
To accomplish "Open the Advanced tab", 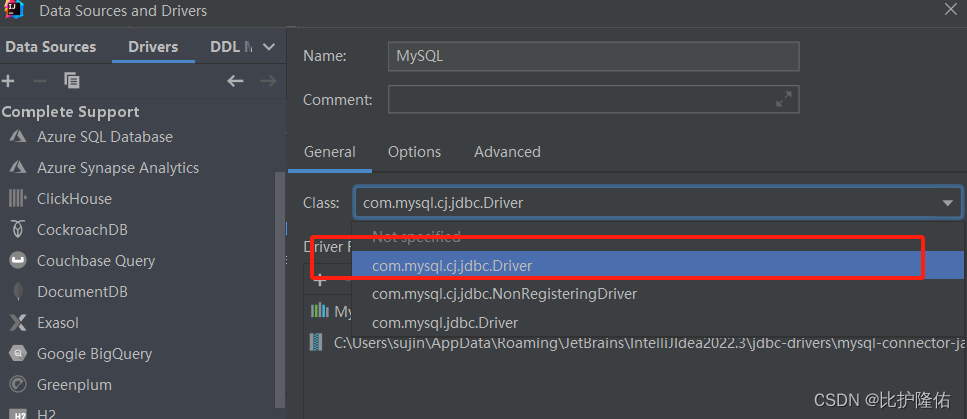I will click(508, 152).
